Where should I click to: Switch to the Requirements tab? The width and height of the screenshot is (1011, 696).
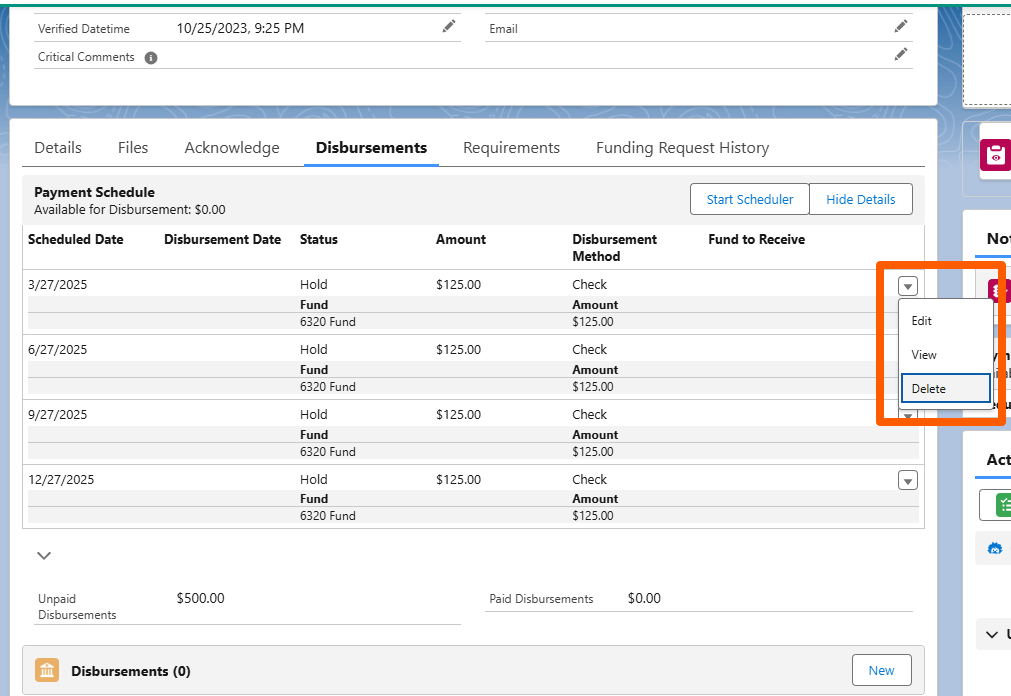[511, 148]
